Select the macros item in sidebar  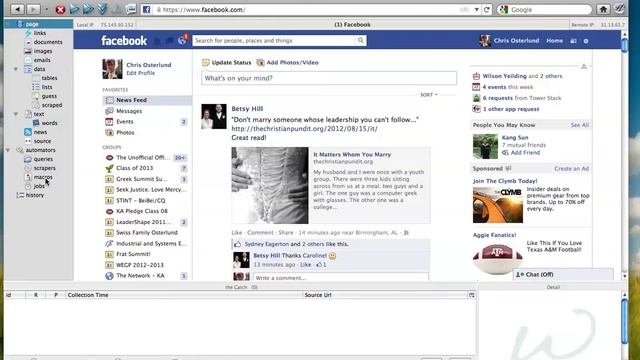click(x=43, y=177)
